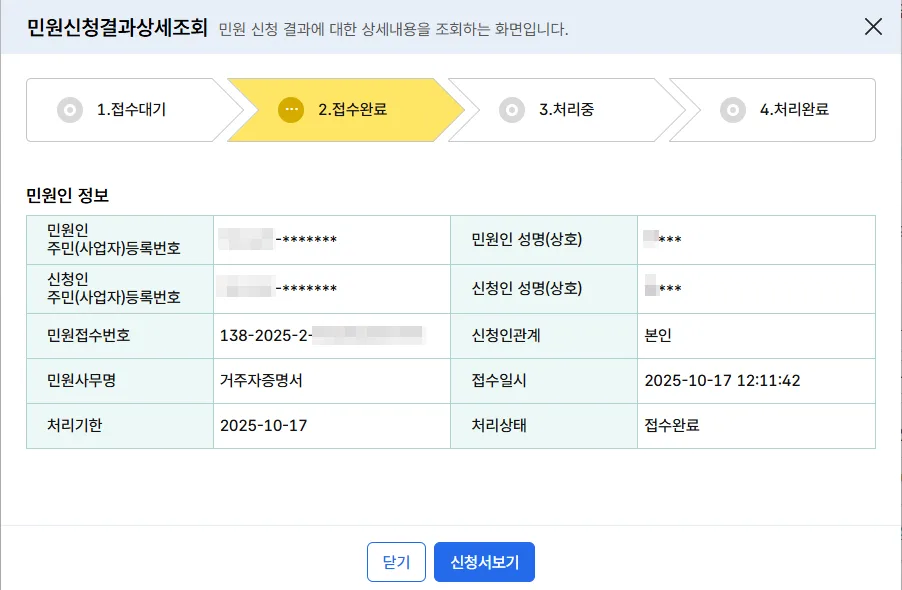Select the 3.처리중 step

pos(566,110)
